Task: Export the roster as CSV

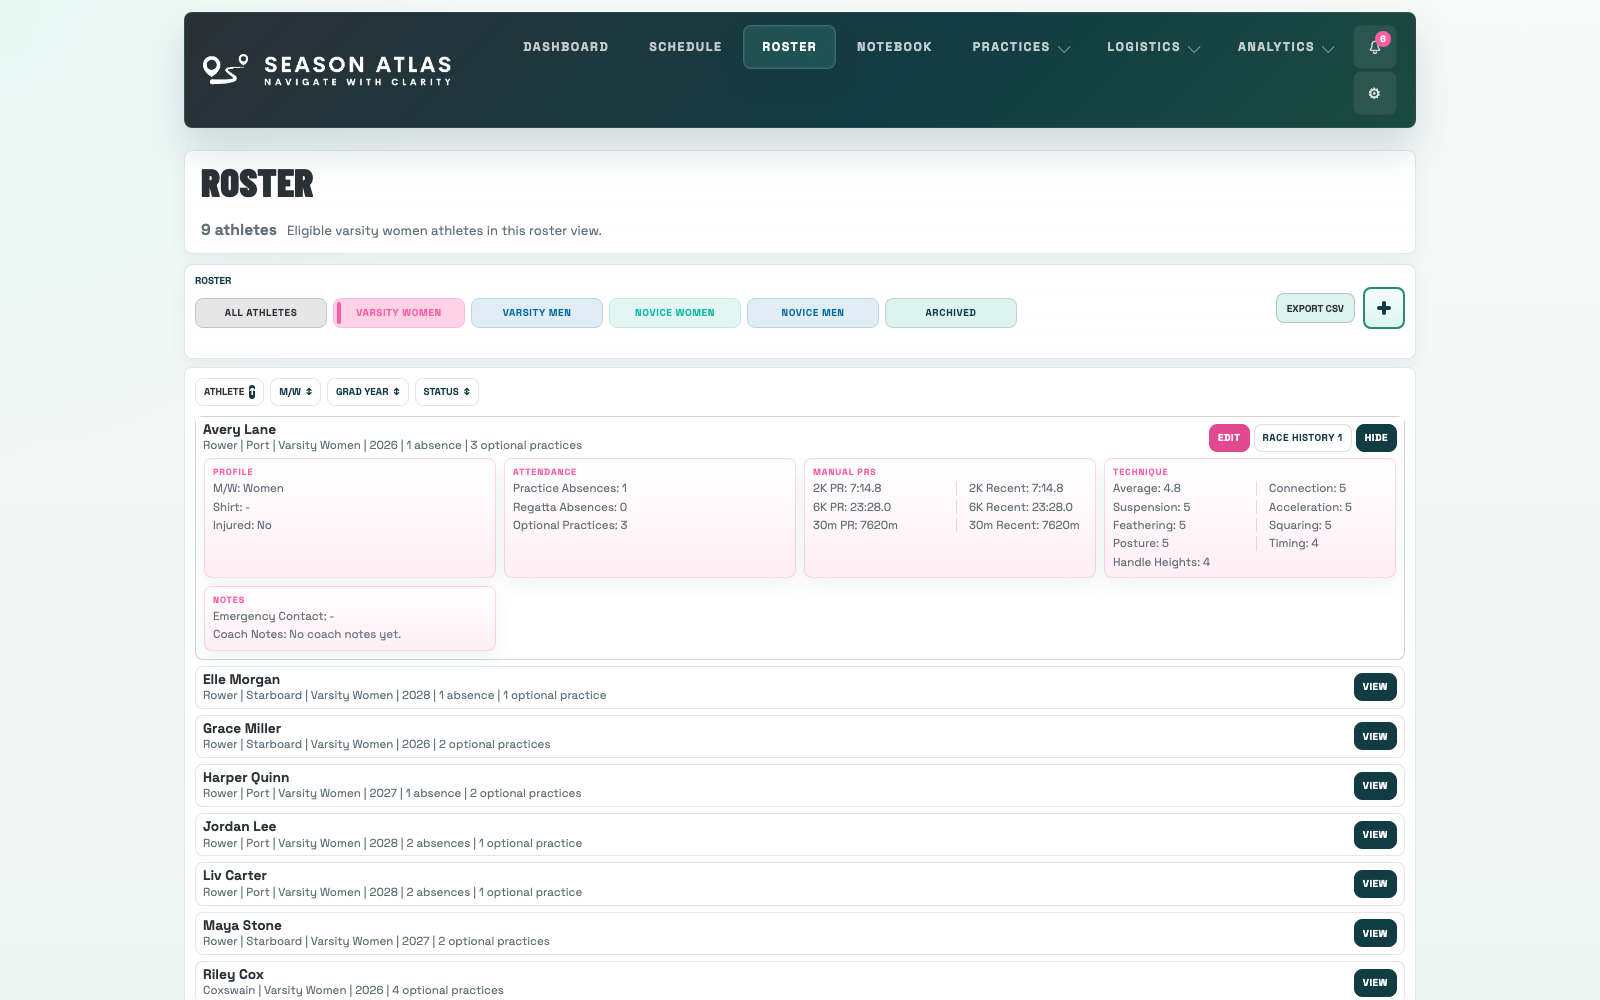Action: pos(1315,308)
